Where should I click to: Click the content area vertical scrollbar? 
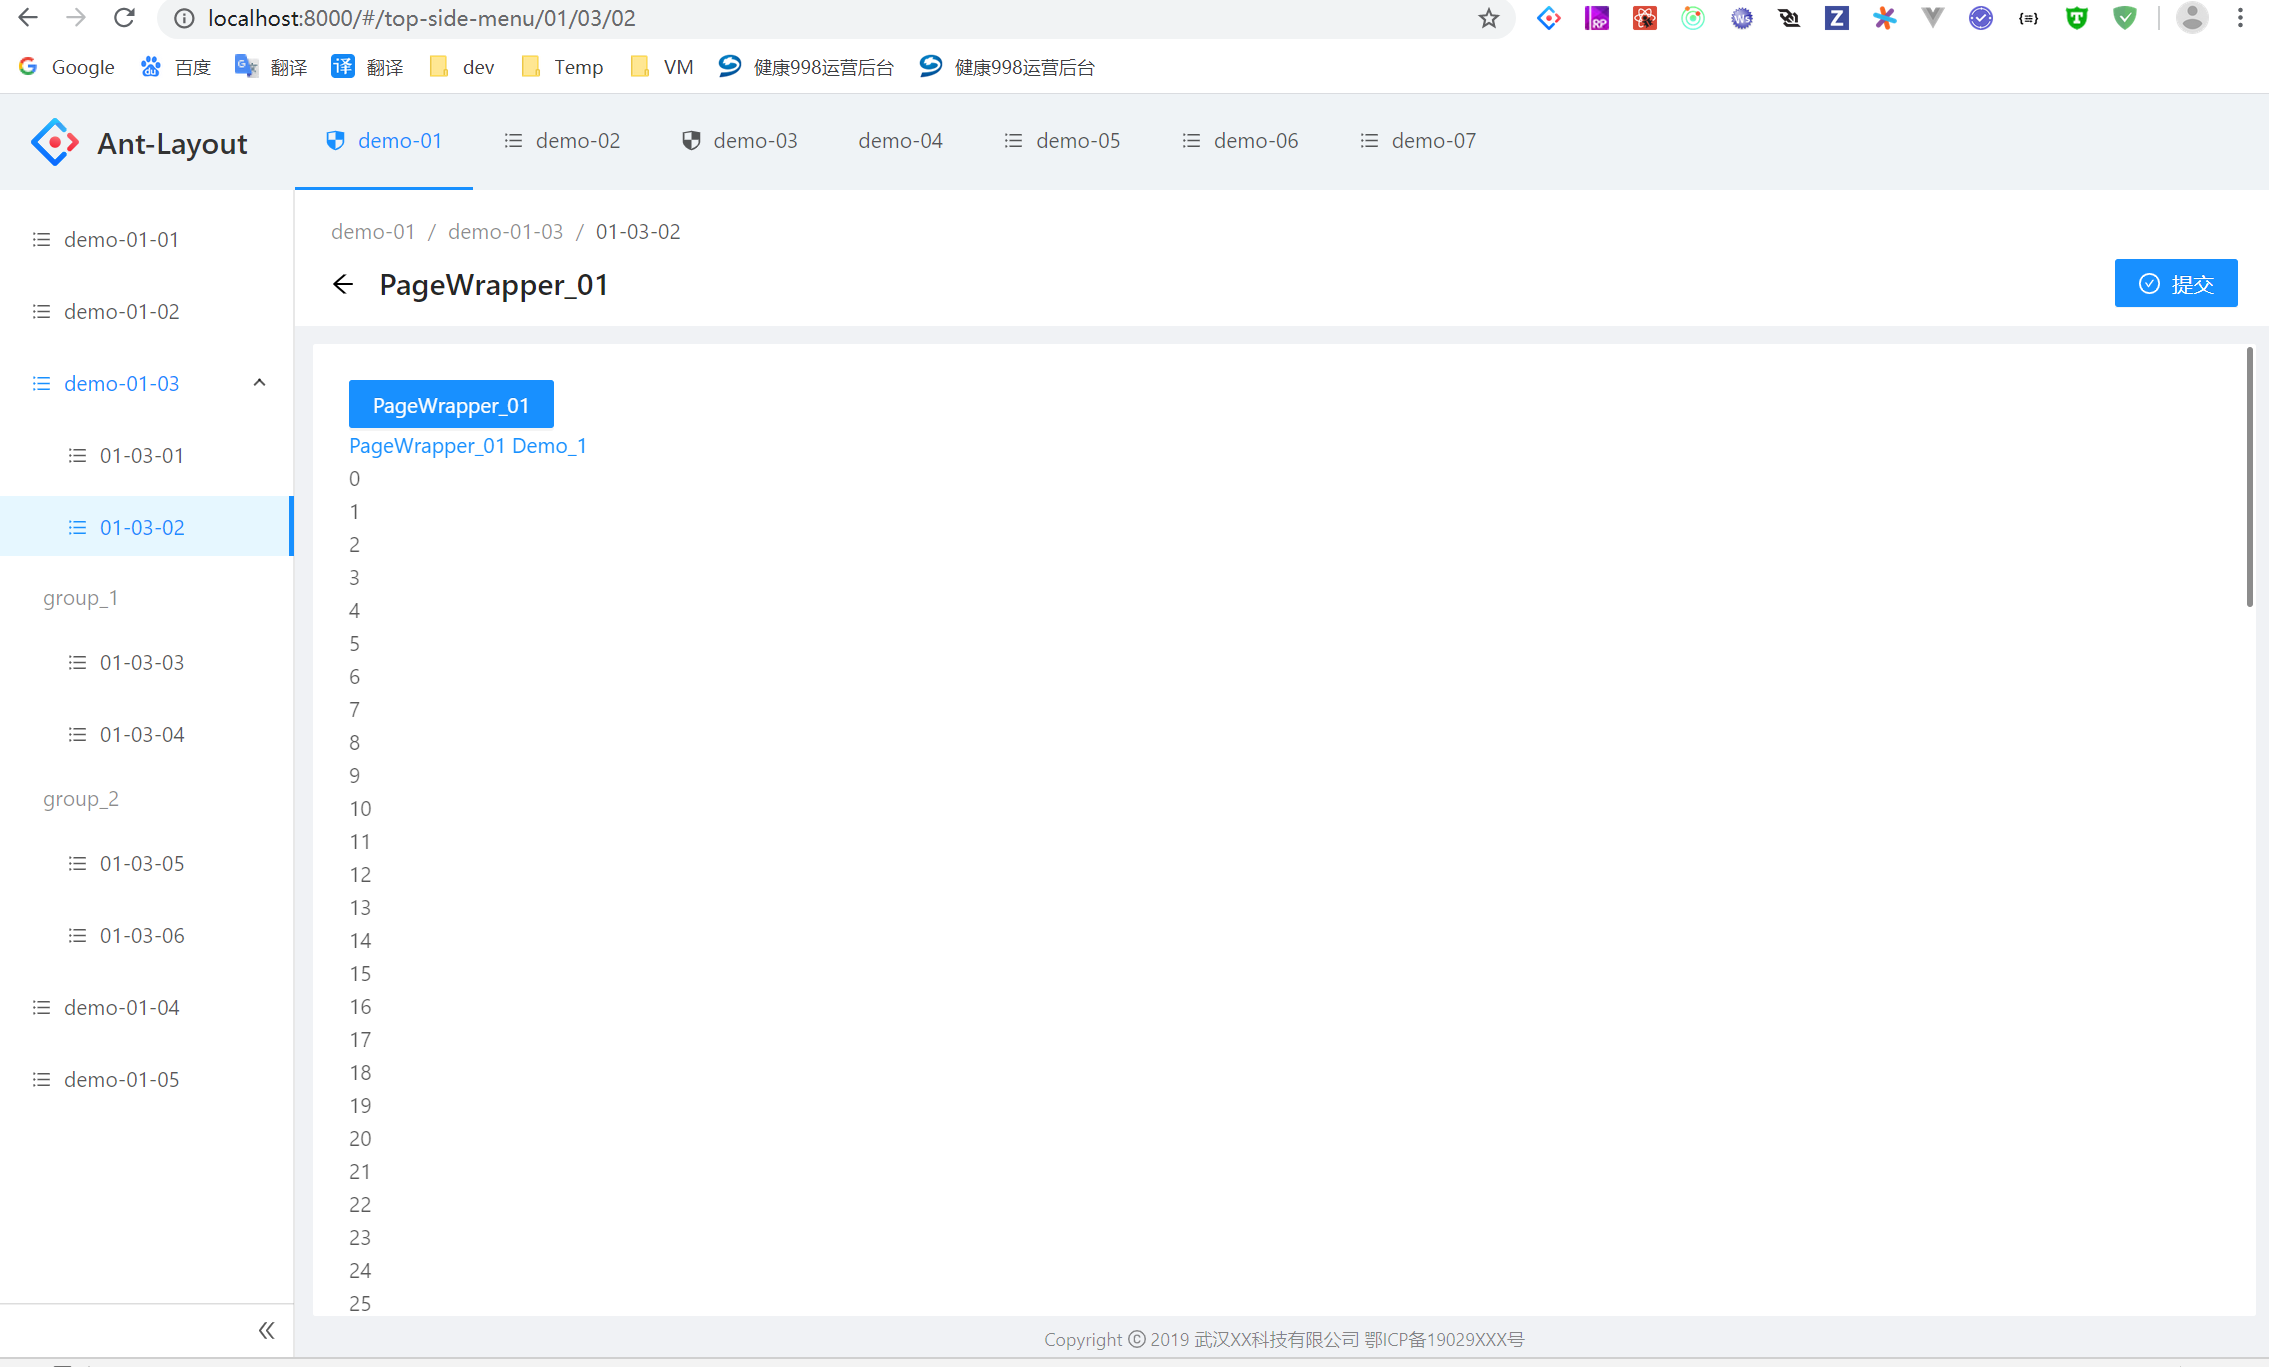click(2249, 478)
